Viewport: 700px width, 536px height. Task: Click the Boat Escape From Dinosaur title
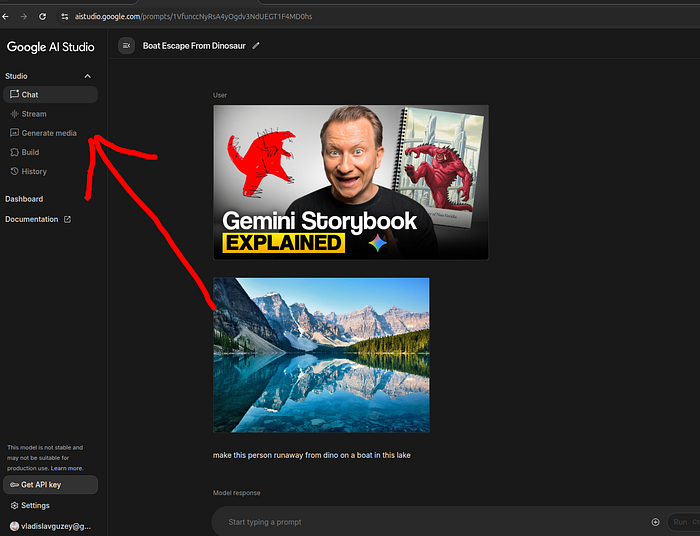pos(194,46)
